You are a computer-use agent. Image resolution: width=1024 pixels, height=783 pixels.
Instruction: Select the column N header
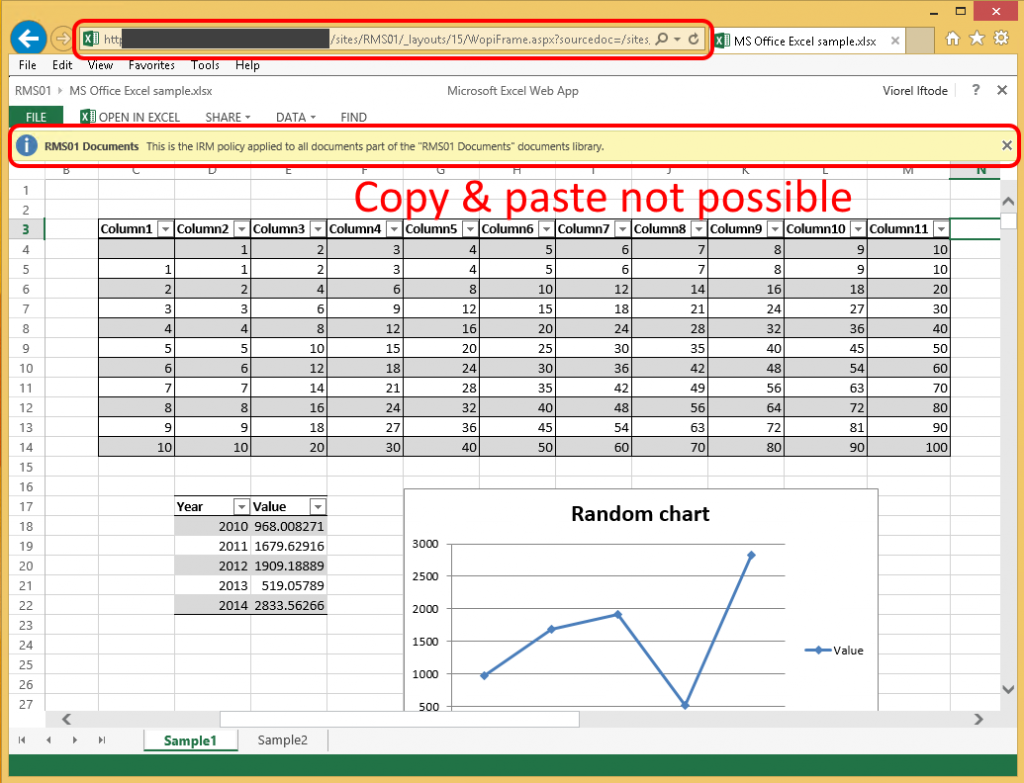pos(980,170)
